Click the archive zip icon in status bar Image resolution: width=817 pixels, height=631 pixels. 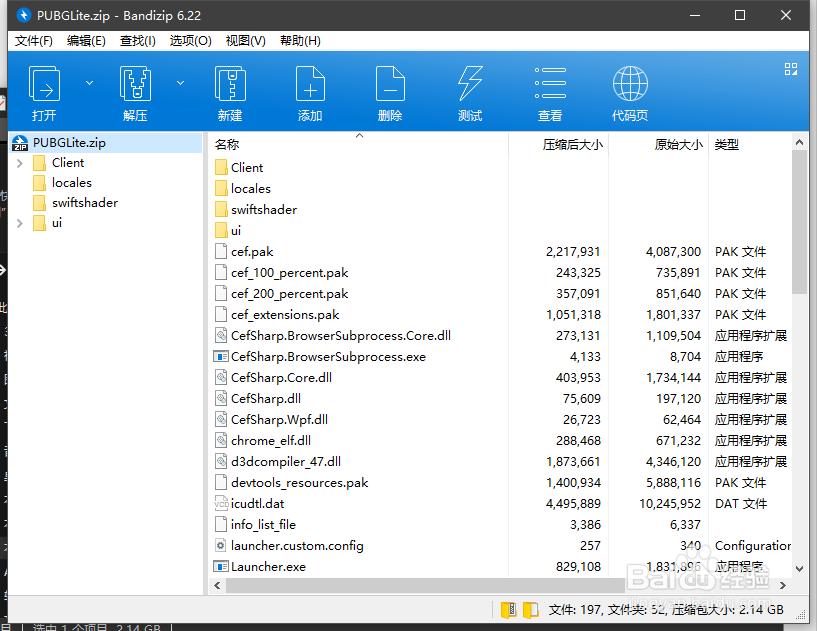coord(509,610)
